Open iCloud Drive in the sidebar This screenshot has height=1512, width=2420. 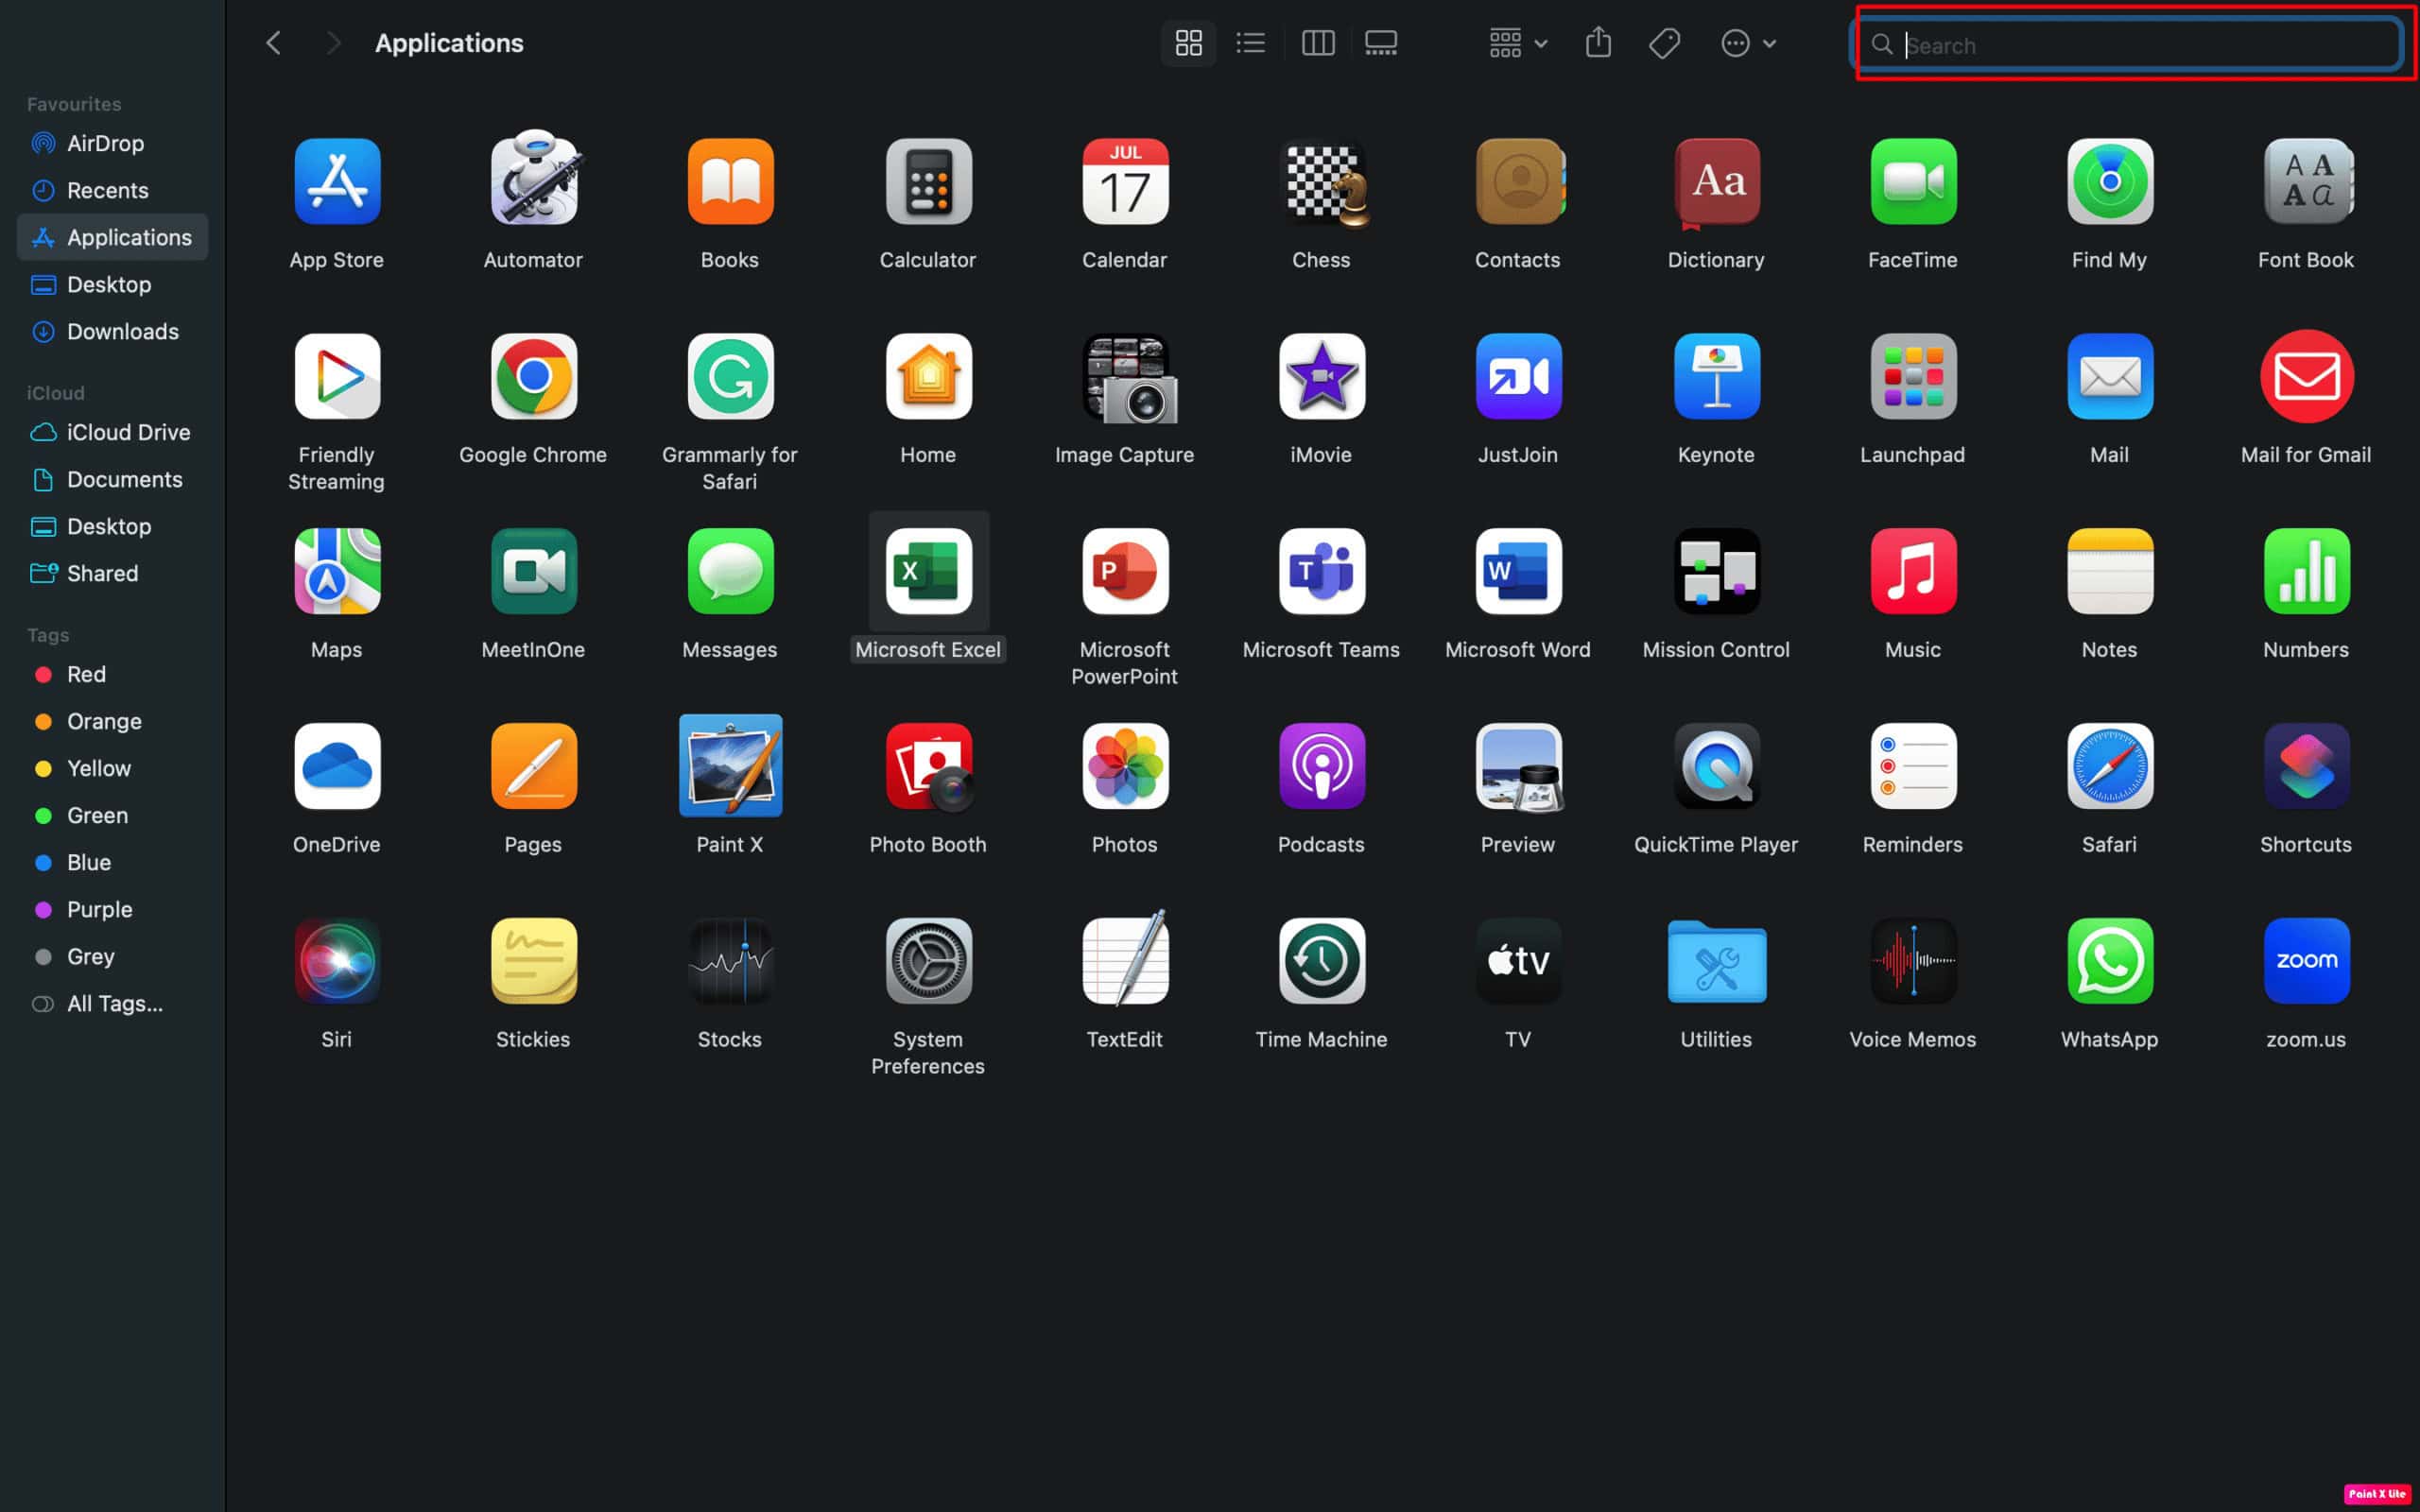(x=112, y=432)
